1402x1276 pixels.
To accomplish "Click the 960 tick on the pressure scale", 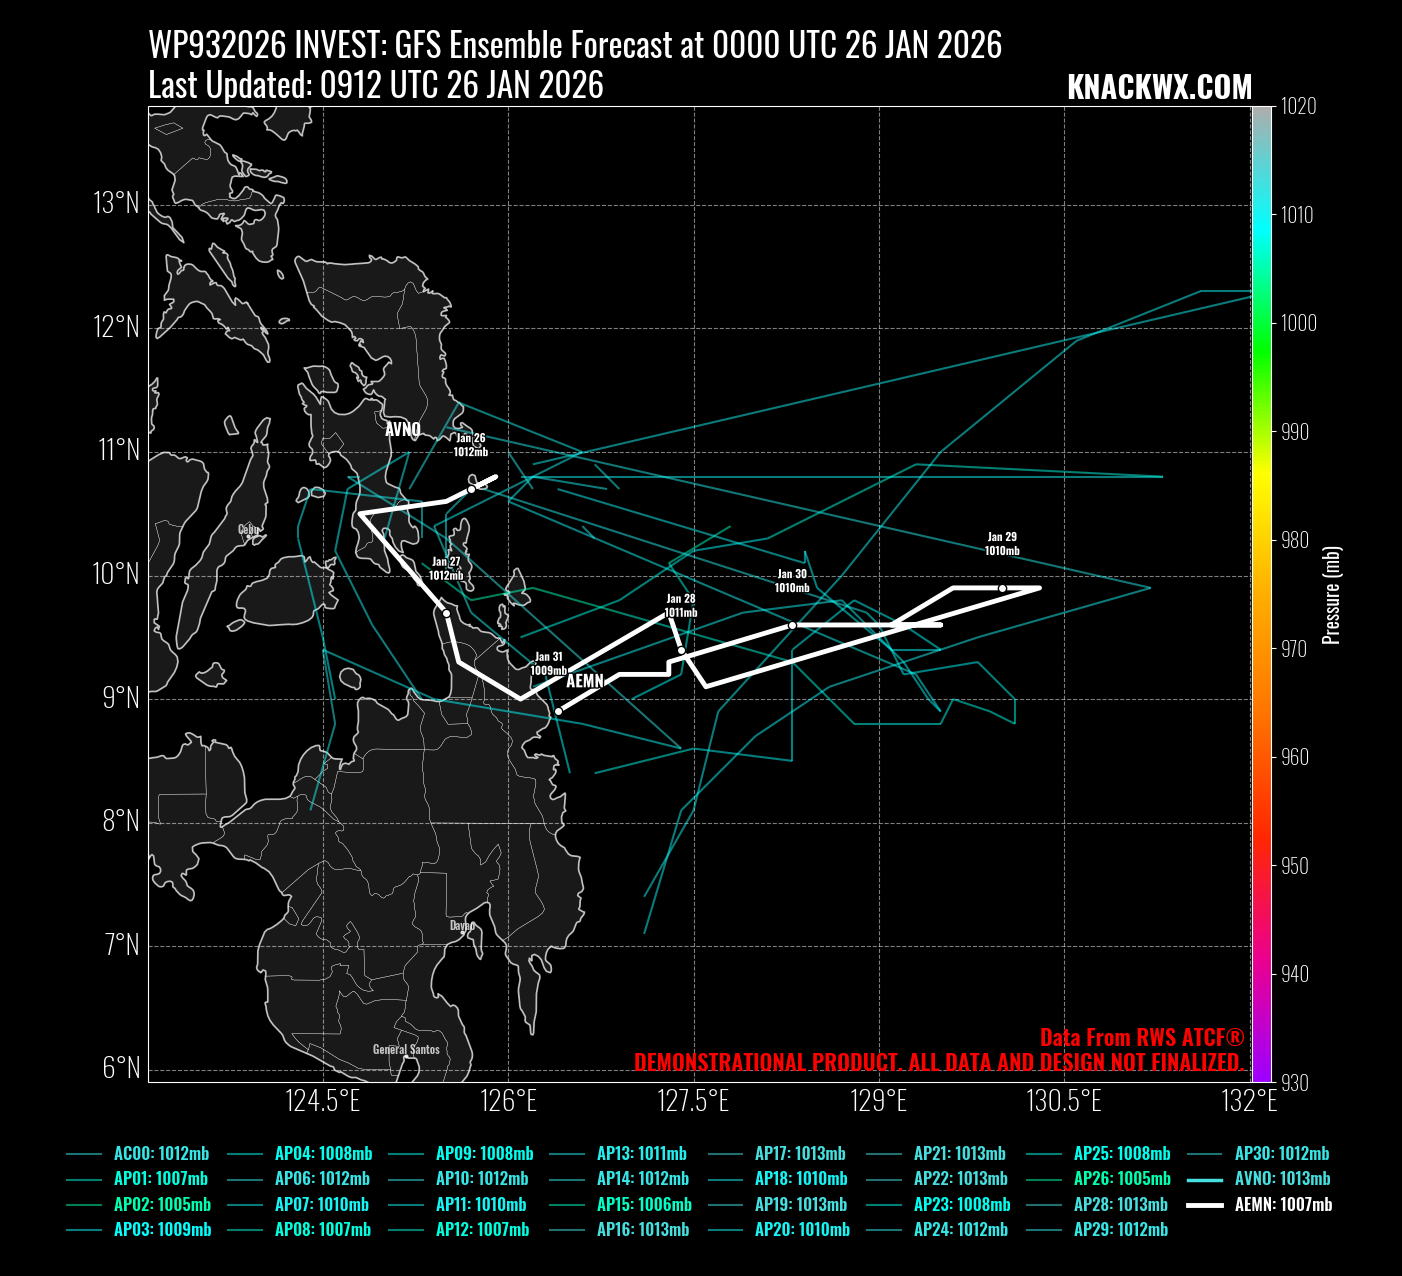I will pyautogui.click(x=1294, y=757).
